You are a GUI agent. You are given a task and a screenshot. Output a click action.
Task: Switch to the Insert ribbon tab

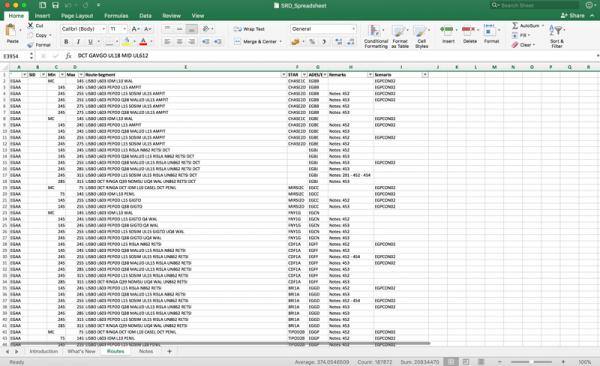pyautogui.click(x=42, y=16)
